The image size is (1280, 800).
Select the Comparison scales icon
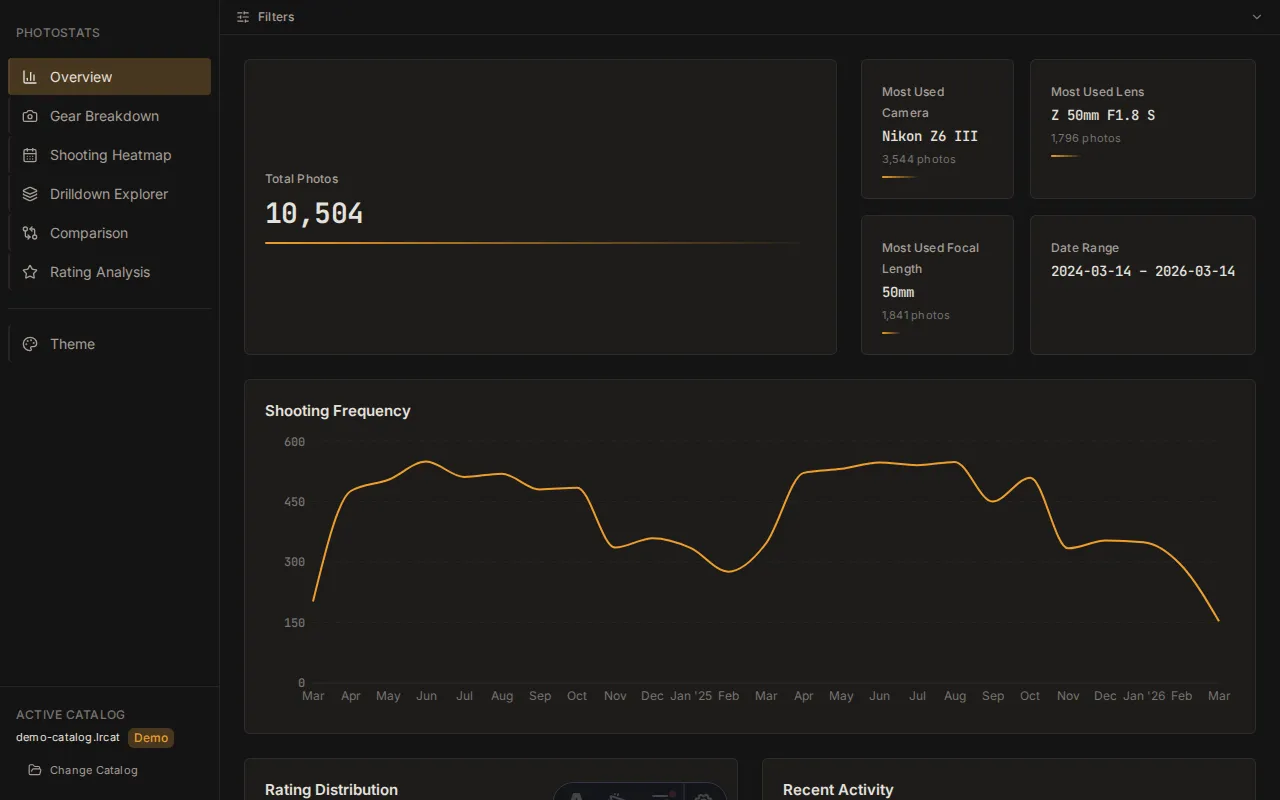pos(30,233)
